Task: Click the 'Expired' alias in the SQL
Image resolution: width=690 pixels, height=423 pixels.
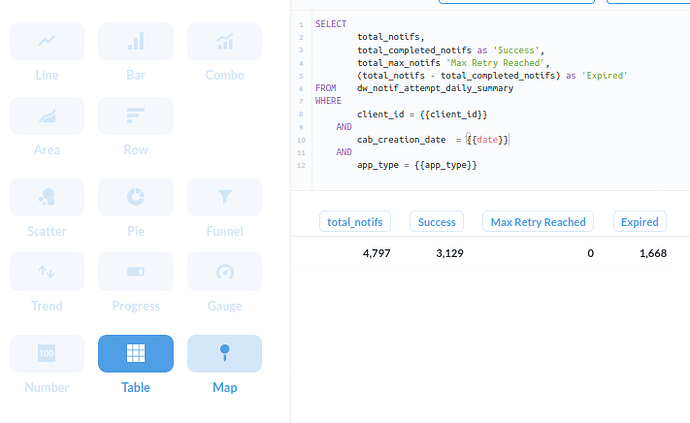Action: pyautogui.click(x=605, y=76)
